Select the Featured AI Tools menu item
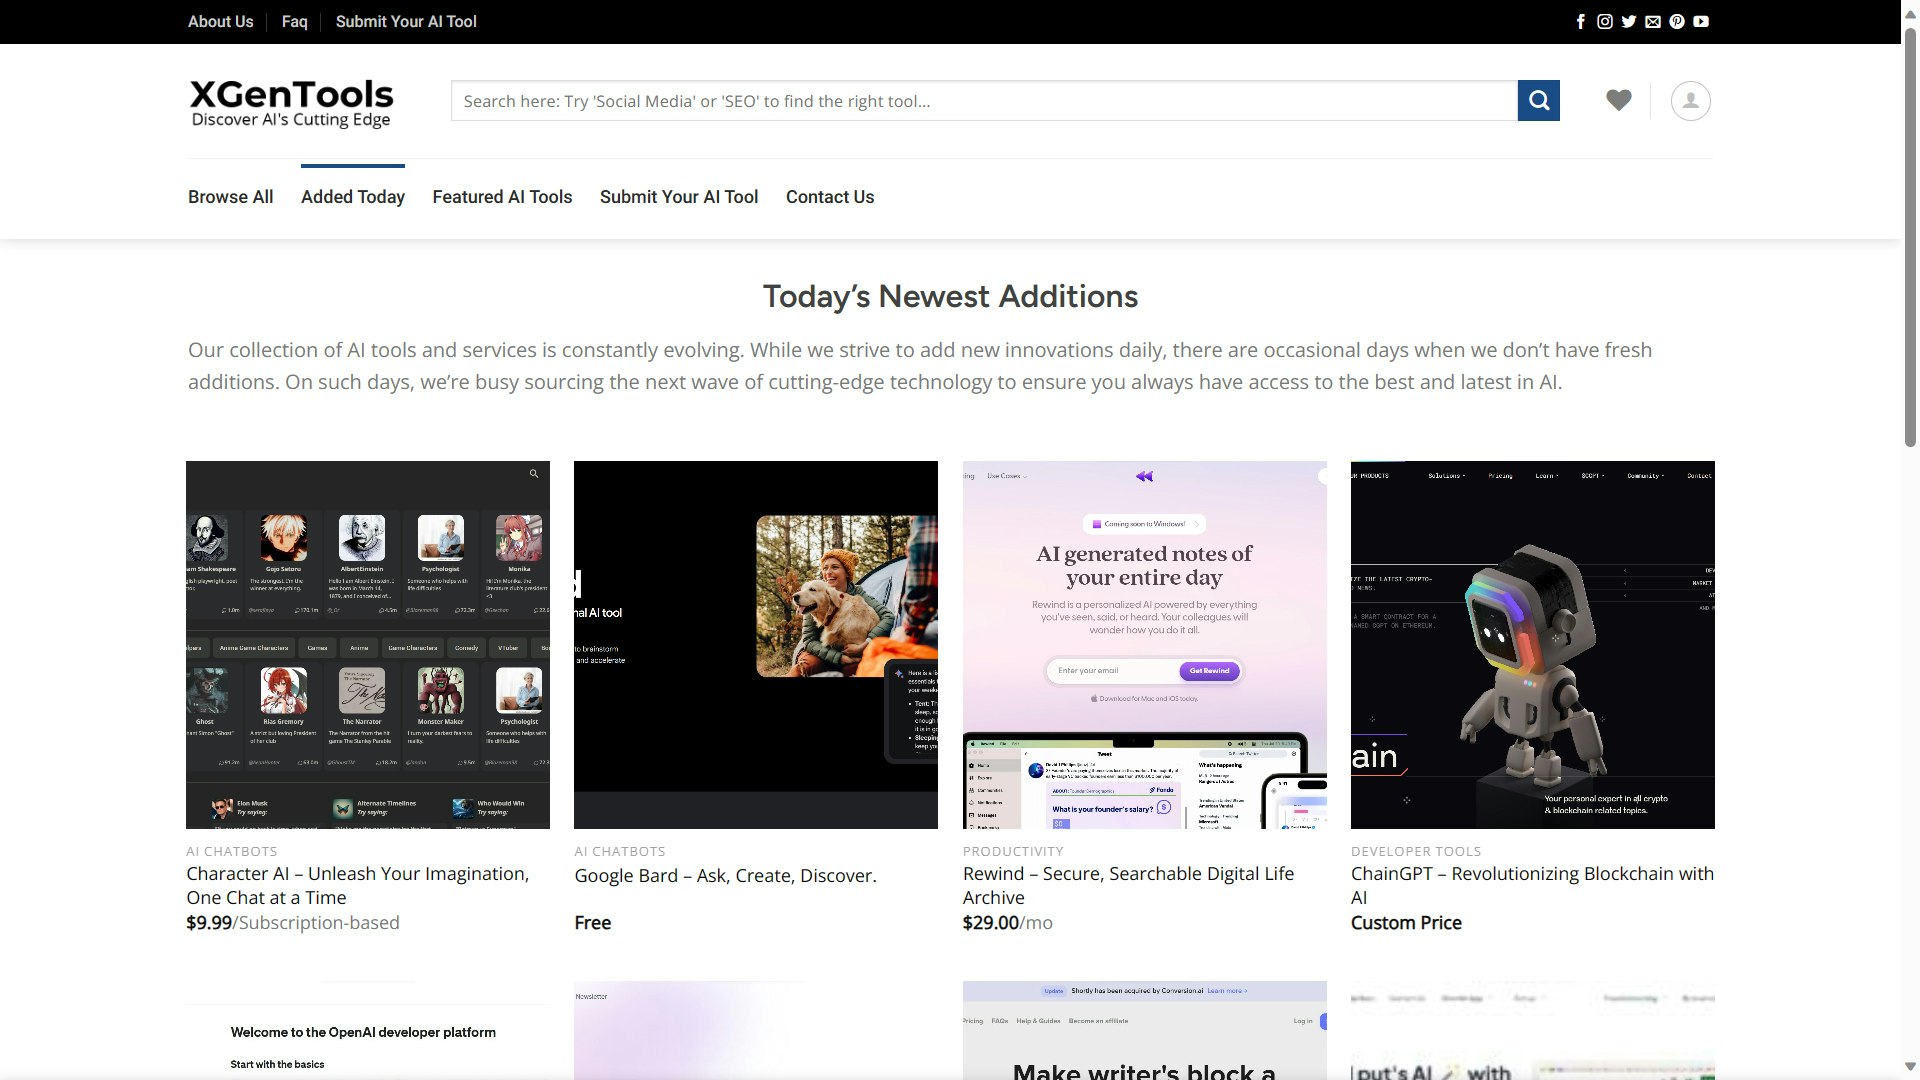The height and width of the screenshot is (1080, 1920). click(x=502, y=197)
